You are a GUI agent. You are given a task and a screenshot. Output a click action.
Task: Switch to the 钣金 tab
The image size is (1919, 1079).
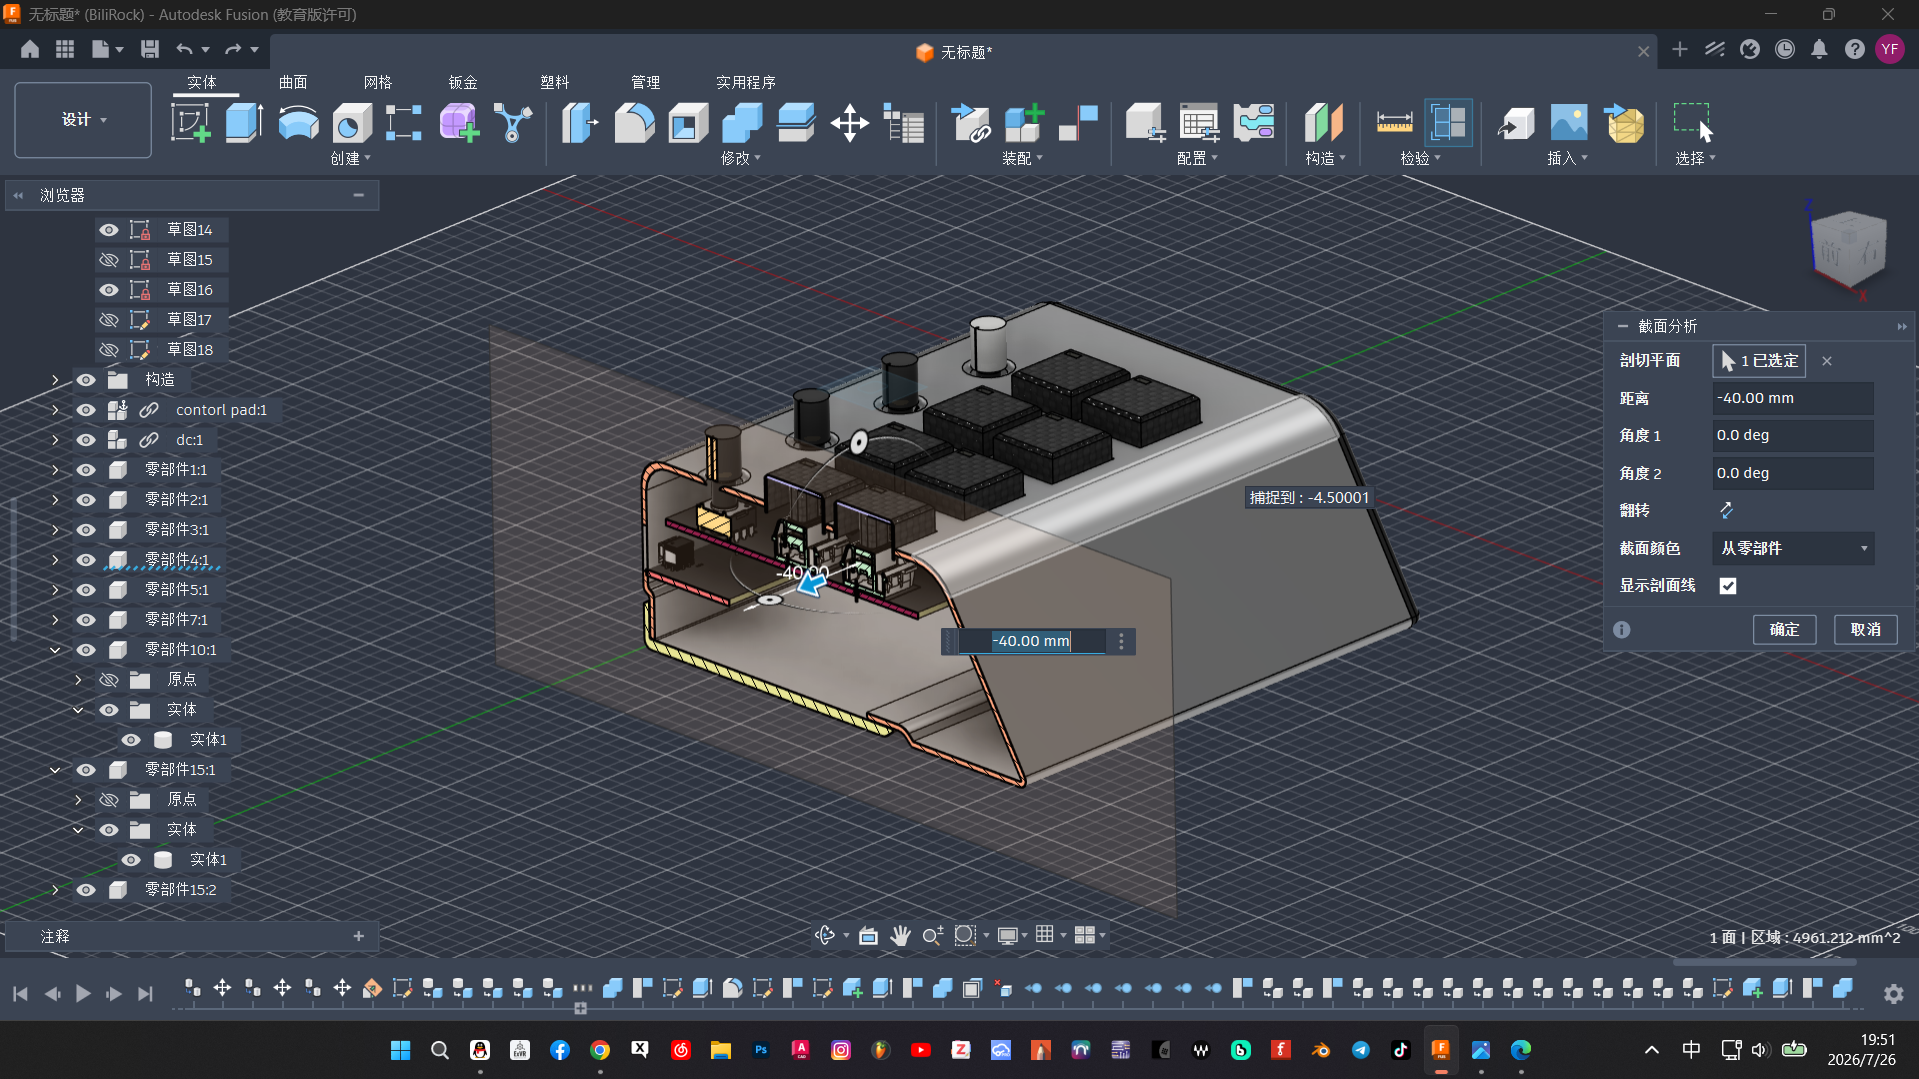[x=463, y=82]
